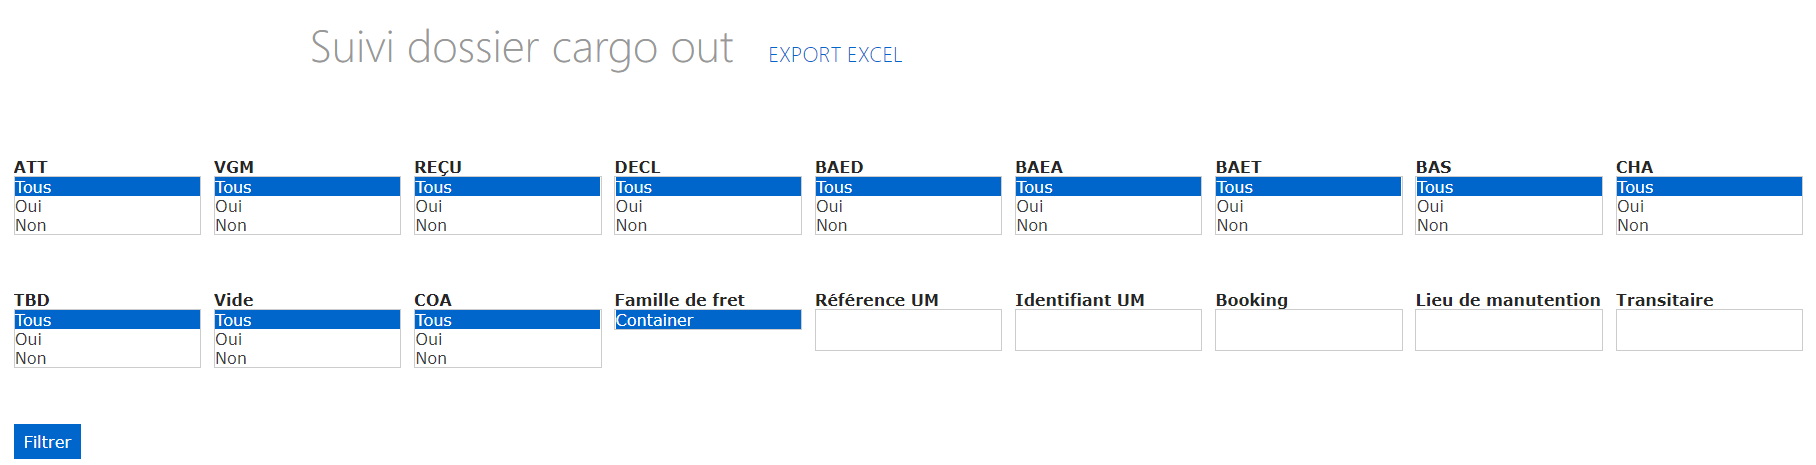Focus the Référence UM field
This screenshot has width=1816, height=465.
click(x=908, y=330)
